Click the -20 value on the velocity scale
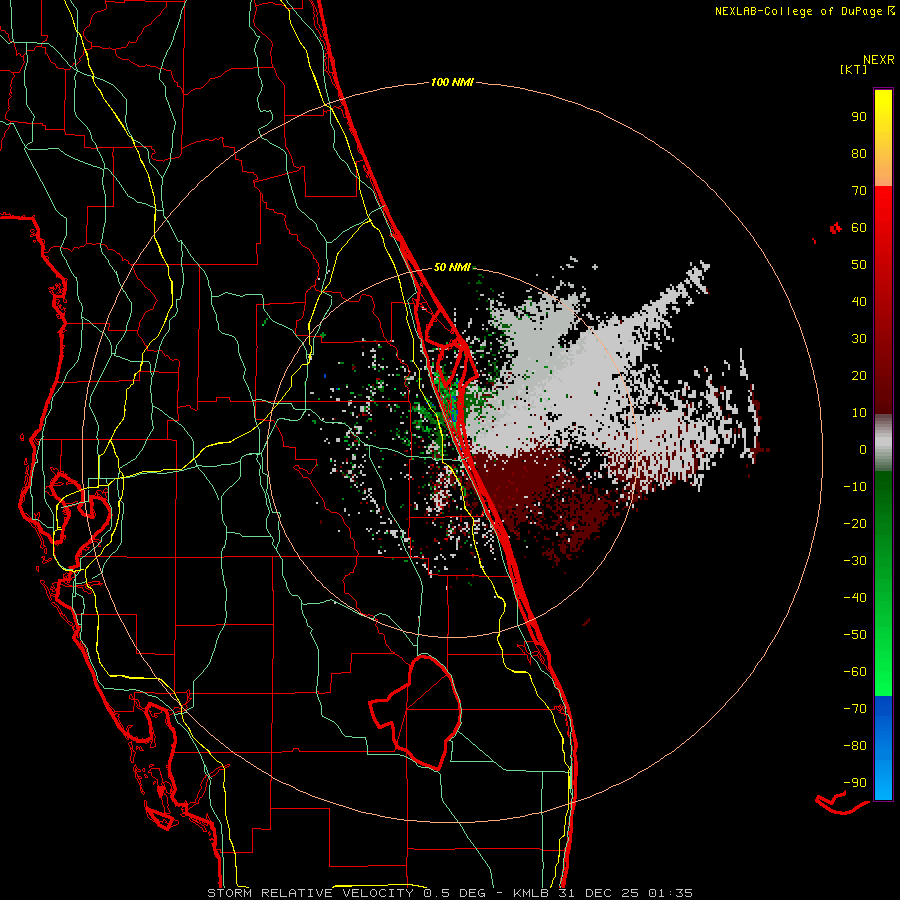This screenshot has width=900, height=900. [x=855, y=524]
